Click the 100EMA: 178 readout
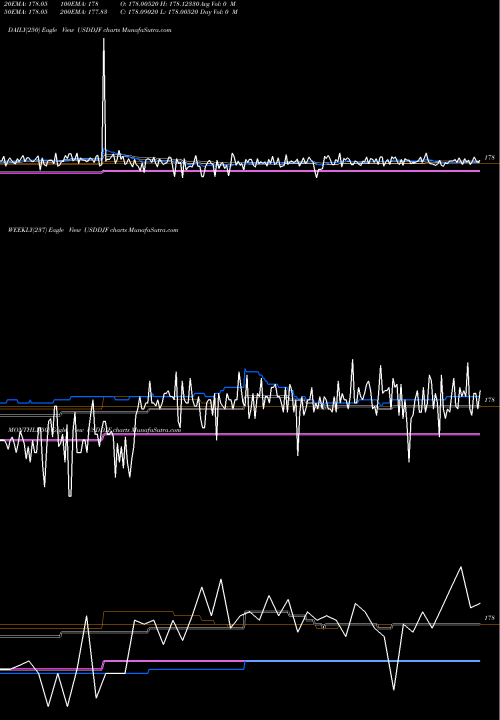This screenshot has width=500, height=720. coord(79,4)
